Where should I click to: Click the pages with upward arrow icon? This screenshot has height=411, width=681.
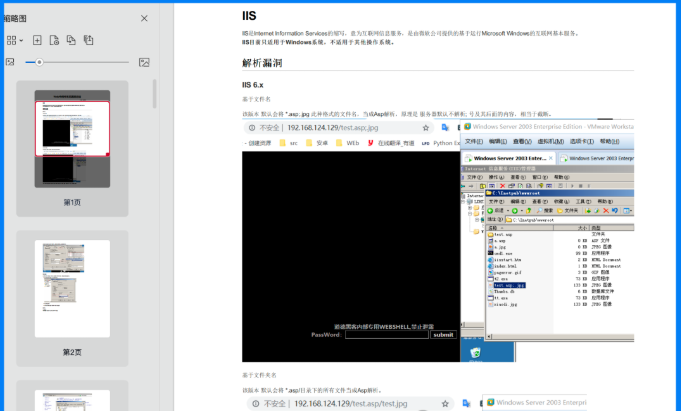(89, 40)
